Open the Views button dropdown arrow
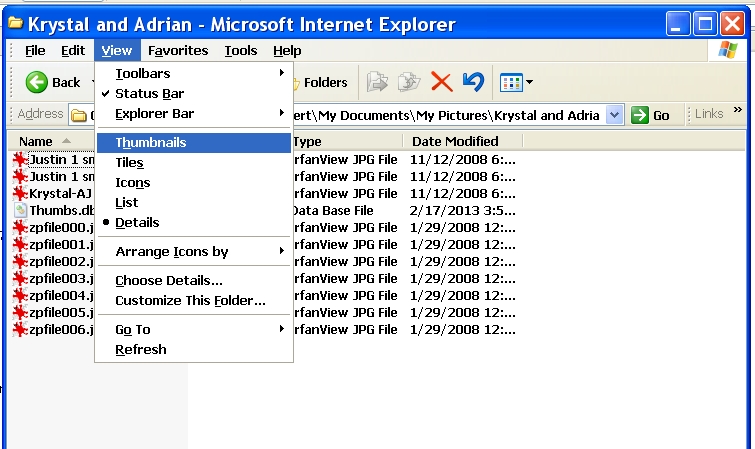The width and height of the screenshot is (755, 449). tap(529, 82)
